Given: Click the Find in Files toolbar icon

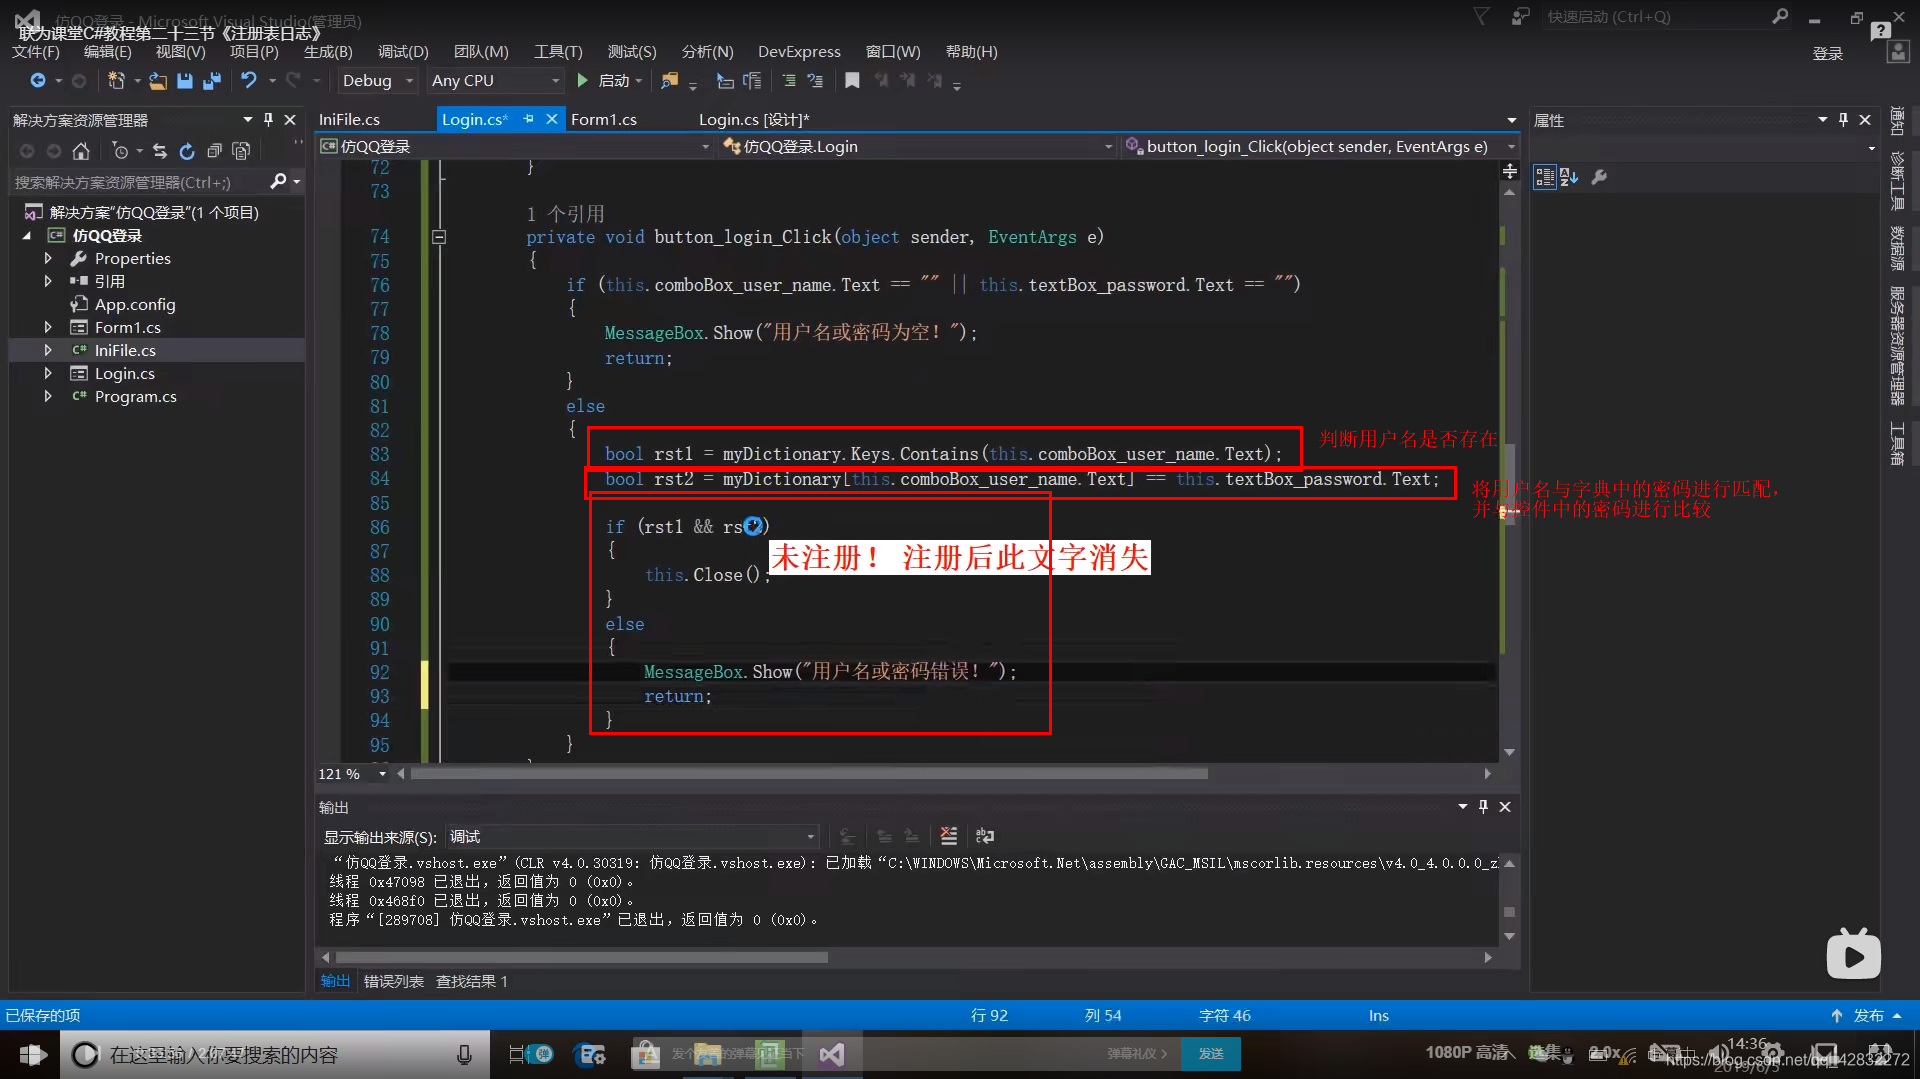Looking at the screenshot, I should [x=670, y=81].
